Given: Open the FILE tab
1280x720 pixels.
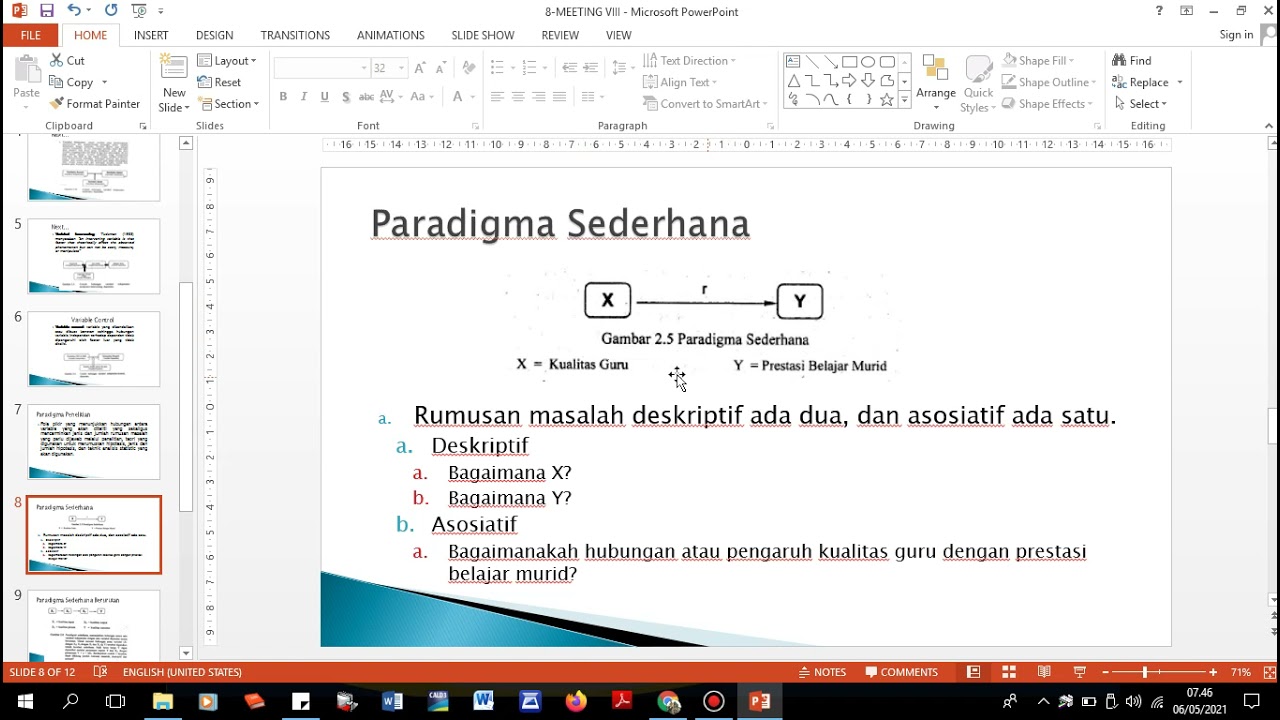Looking at the screenshot, I should pos(30,35).
